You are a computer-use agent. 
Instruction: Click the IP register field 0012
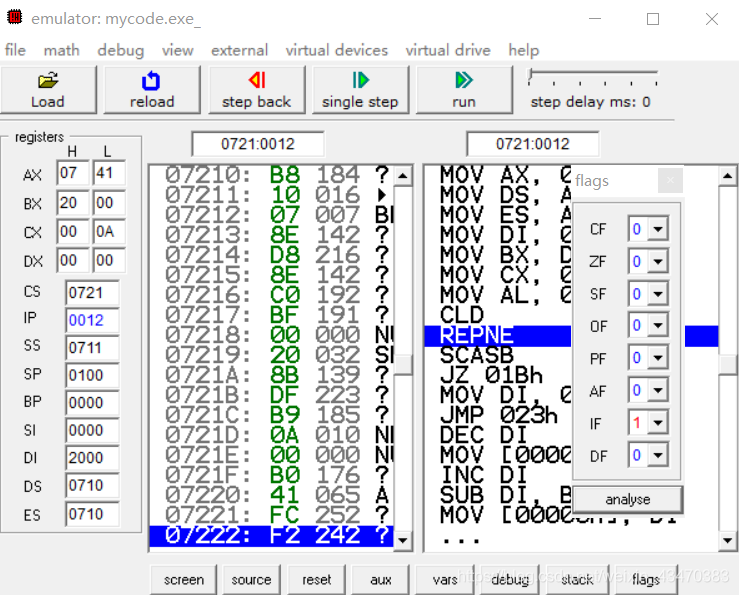pos(92,321)
